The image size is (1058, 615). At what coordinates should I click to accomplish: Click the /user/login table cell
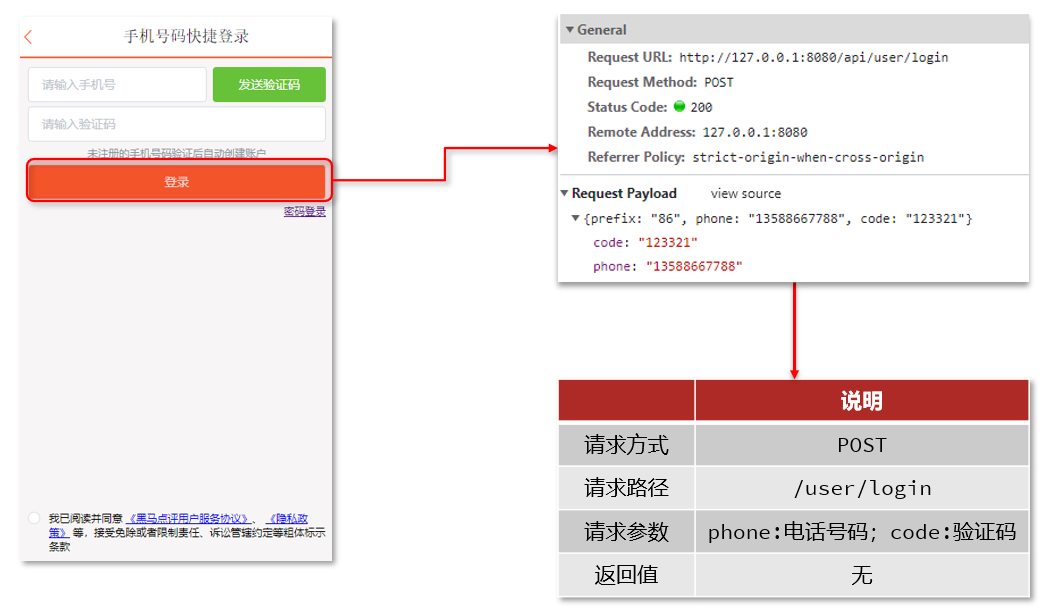pyautogui.click(x=861, y=488)
